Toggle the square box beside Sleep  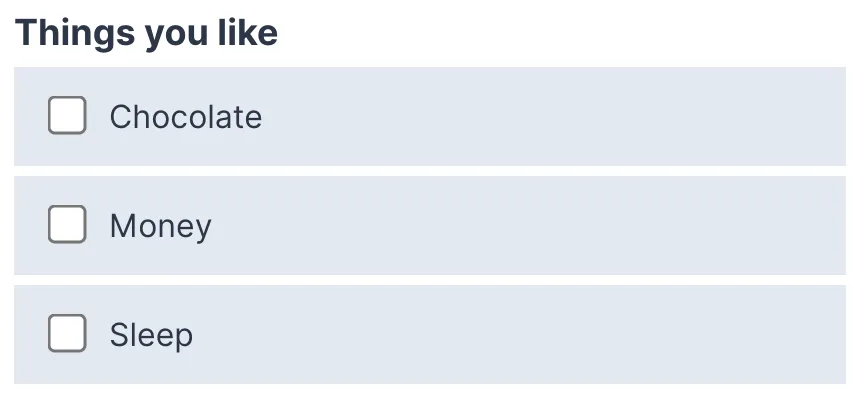tap(67, 334)
